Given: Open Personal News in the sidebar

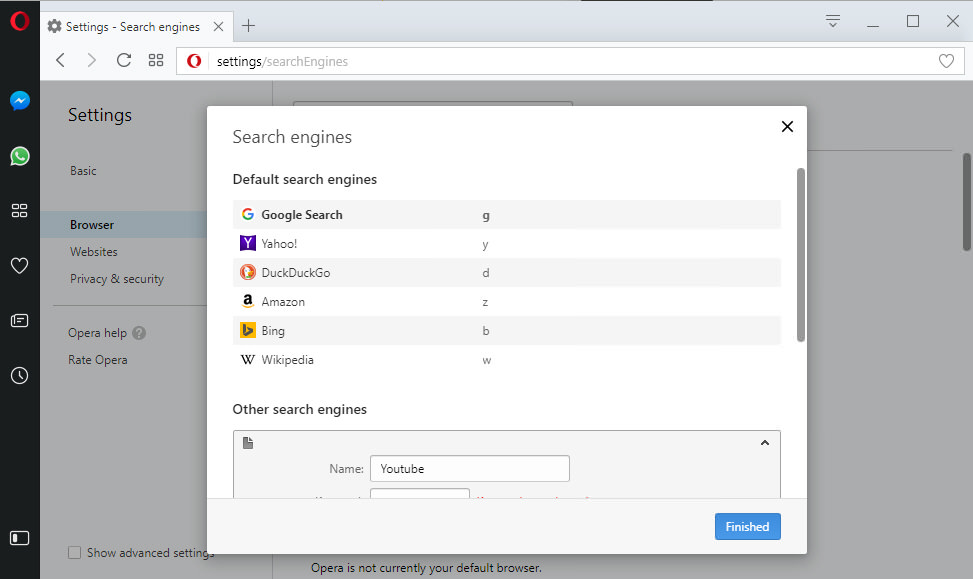Looking at the screenshot, I should point(20,320).
